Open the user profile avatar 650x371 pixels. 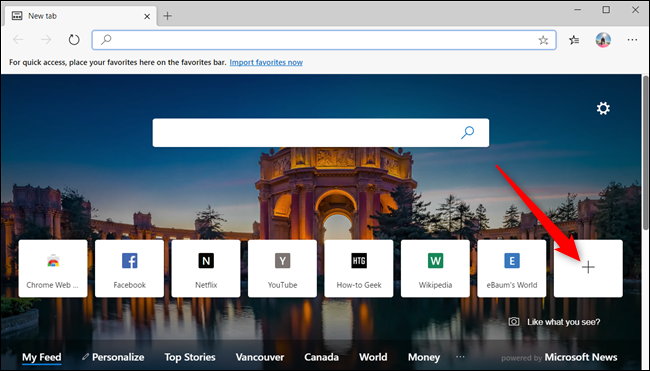point(603,40)
